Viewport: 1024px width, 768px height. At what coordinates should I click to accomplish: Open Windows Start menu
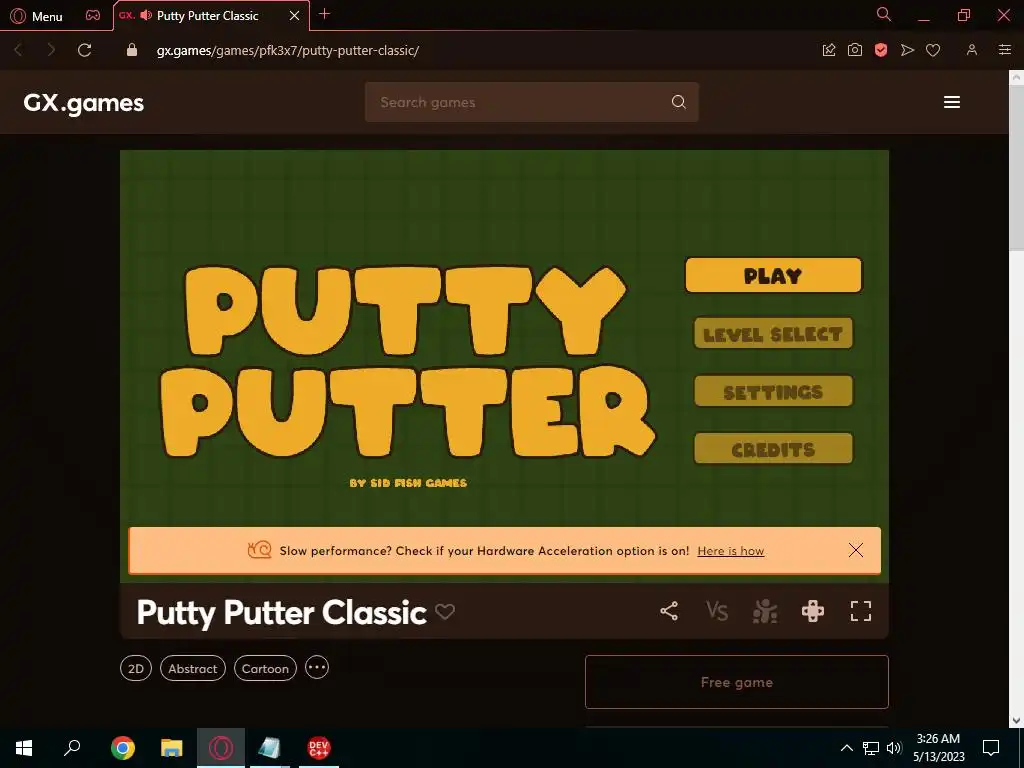coord(24,748)
